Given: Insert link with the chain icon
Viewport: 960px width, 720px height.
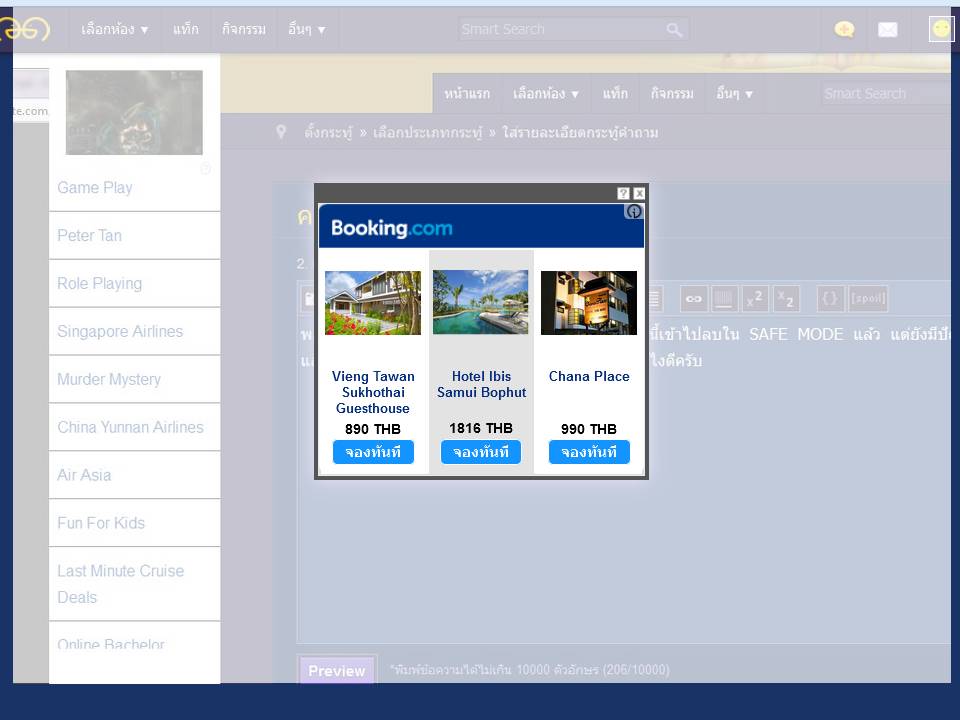Looking at the screenshot, I should tap(694, 299).
